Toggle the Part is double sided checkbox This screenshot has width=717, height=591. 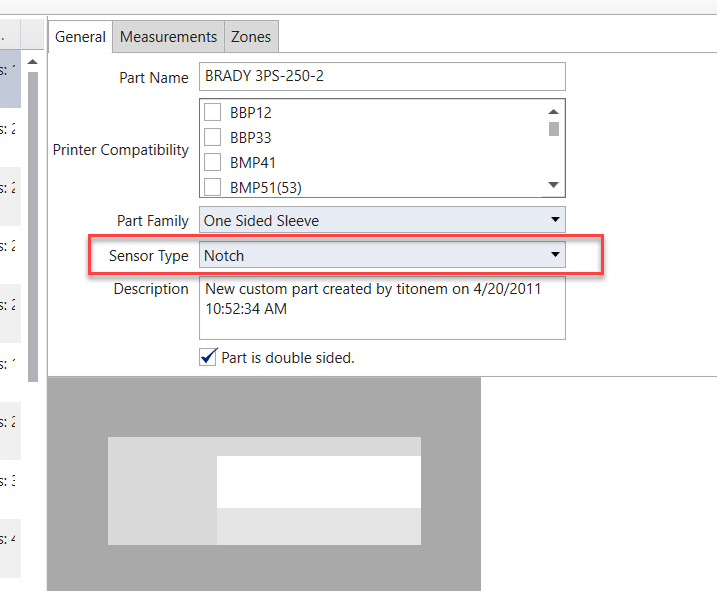click(208, 357)
